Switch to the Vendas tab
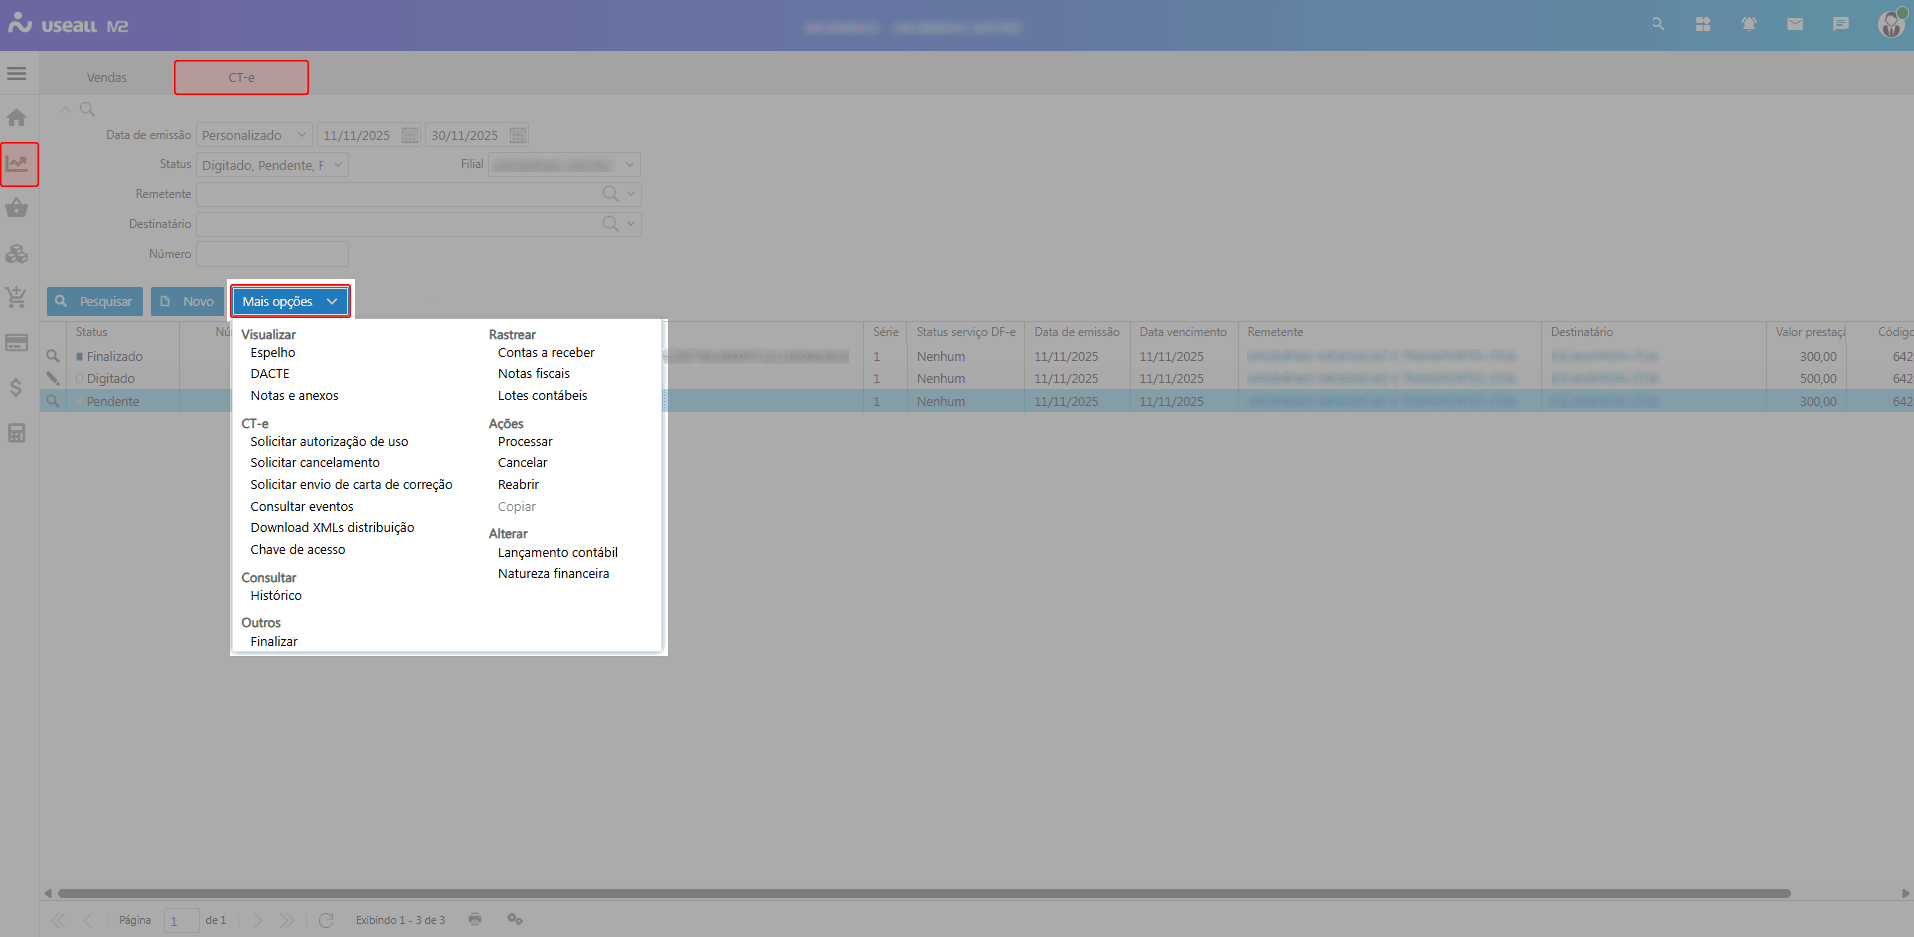 pos(106,78)
